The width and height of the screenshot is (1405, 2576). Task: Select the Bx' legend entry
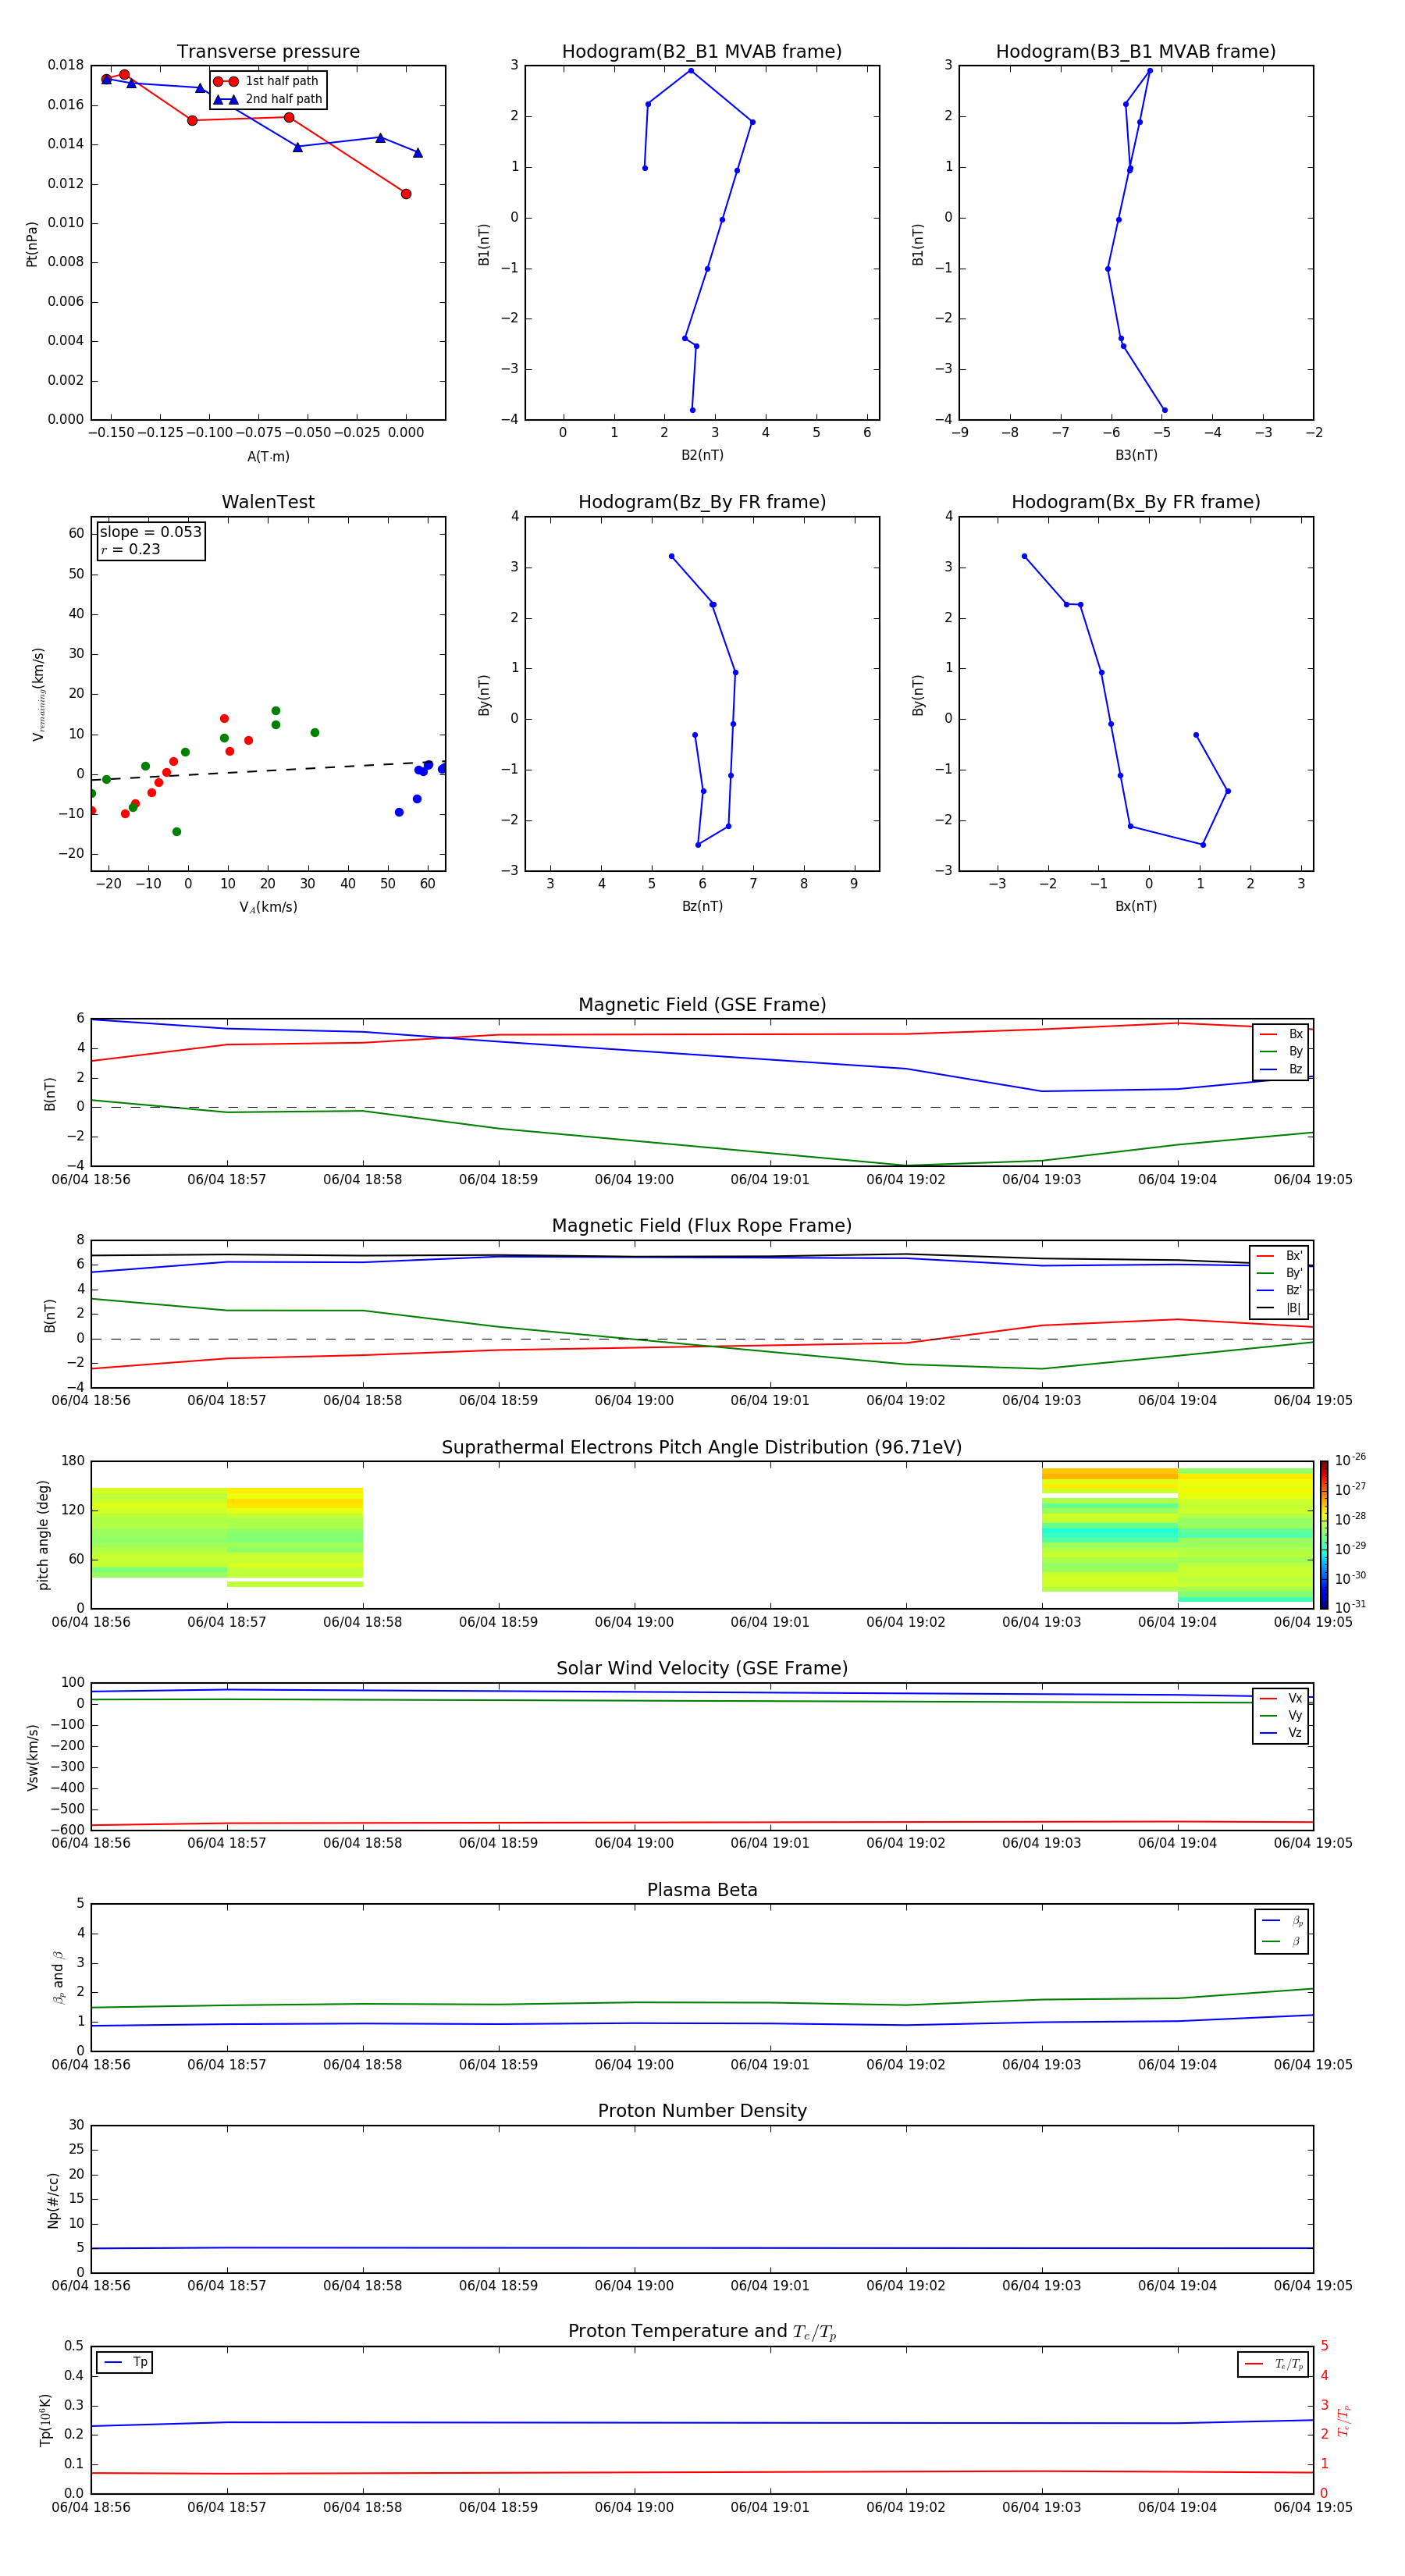click(x=1279, y=1256)
